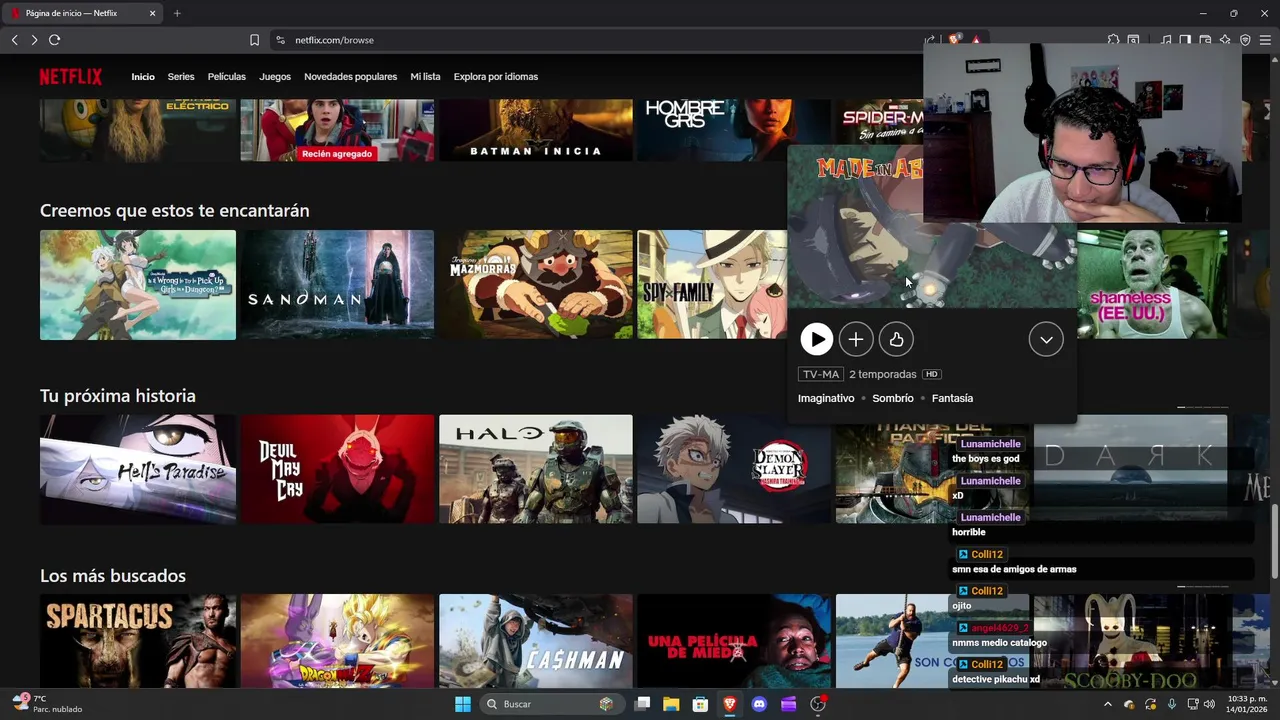This screenshot has height=720, width=1280.
Task: Open Explora por idiomas
Action: (x=495, y=77)
